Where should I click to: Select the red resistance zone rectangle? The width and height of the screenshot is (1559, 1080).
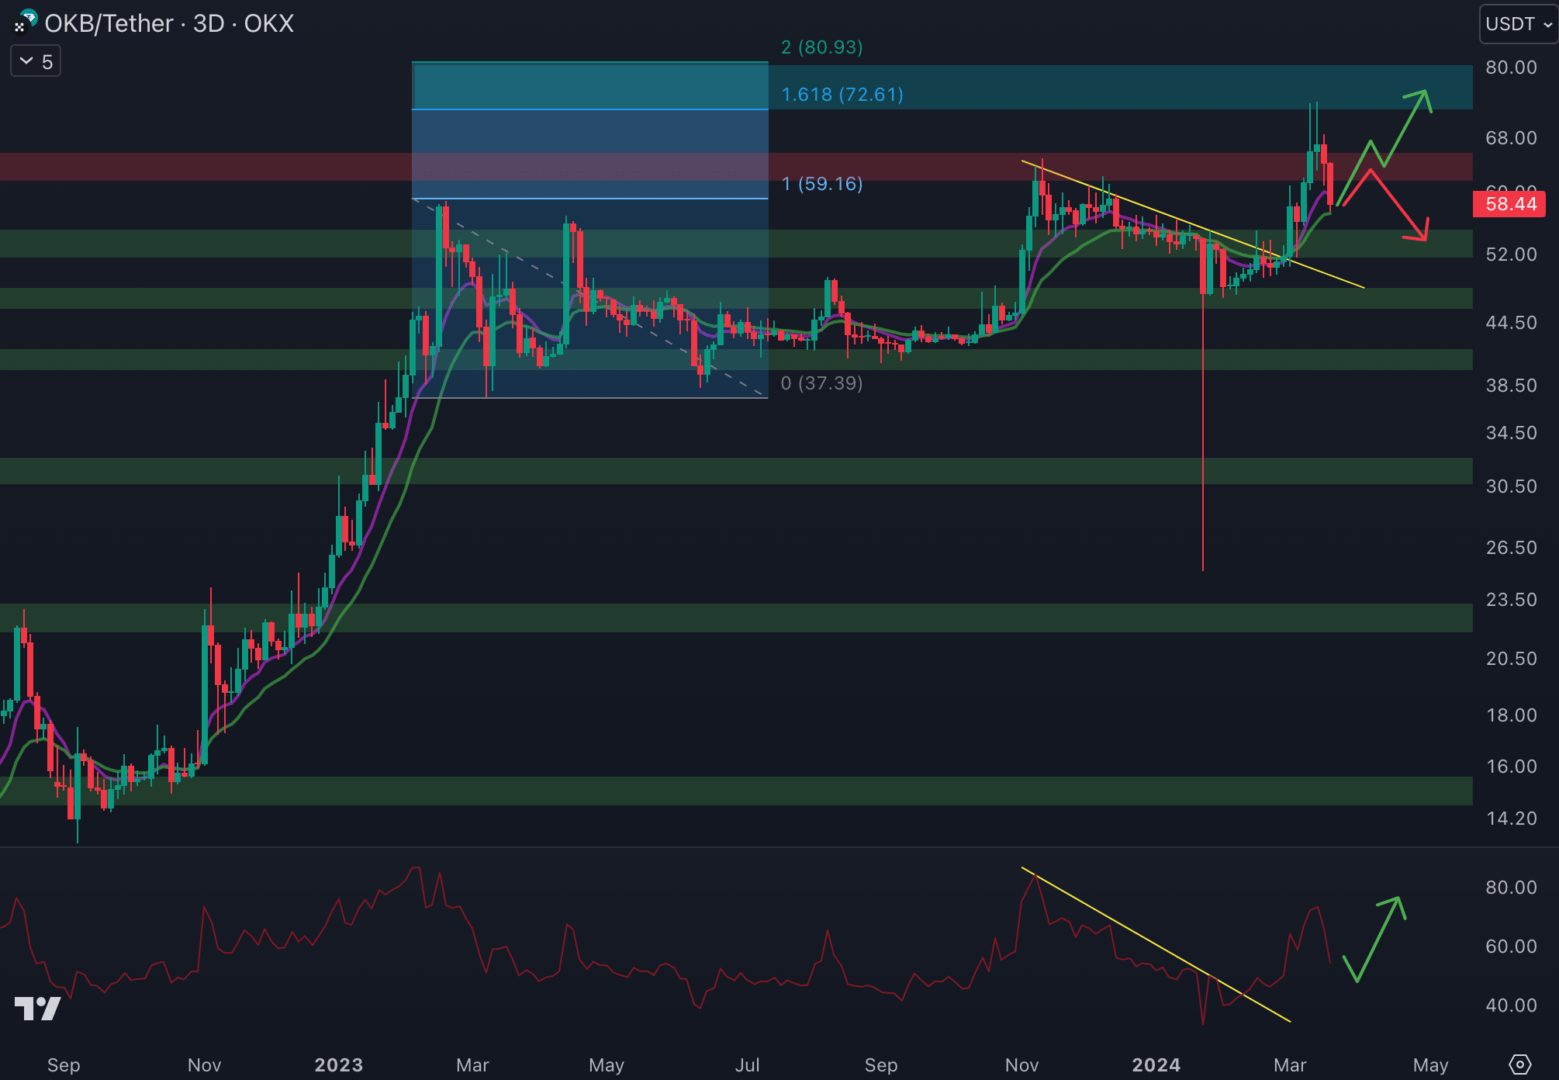tap(200, 167)
